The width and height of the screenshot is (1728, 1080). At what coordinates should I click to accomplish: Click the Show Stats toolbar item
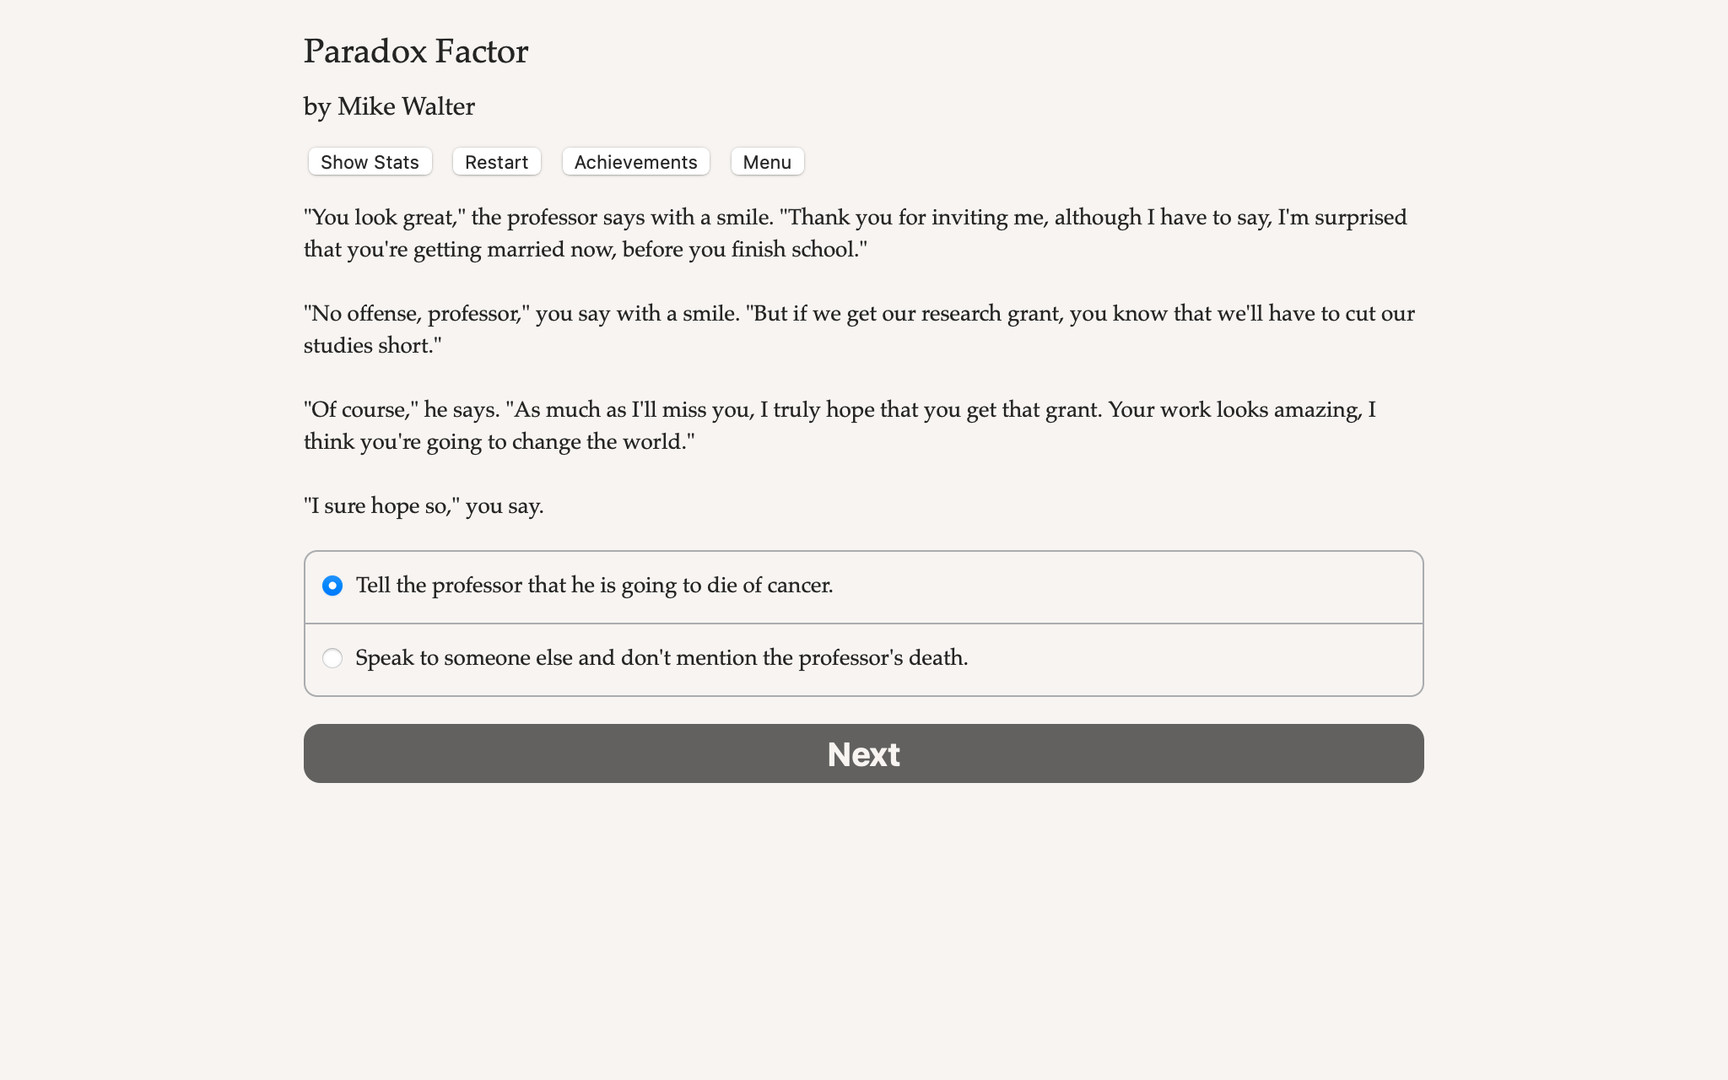pyautogui.click(x=368, y=161)
